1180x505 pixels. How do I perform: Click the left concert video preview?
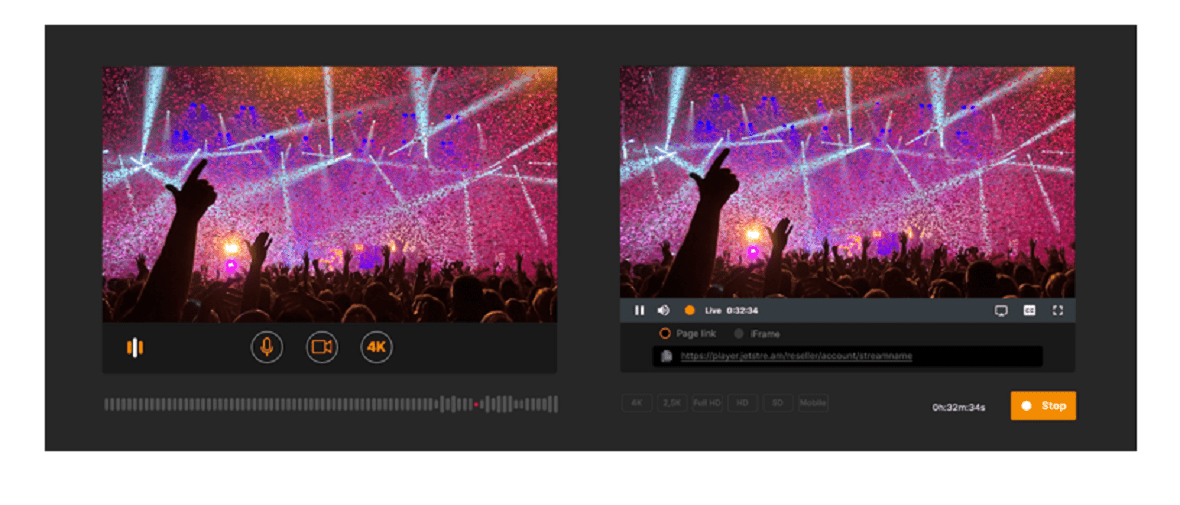330,194
